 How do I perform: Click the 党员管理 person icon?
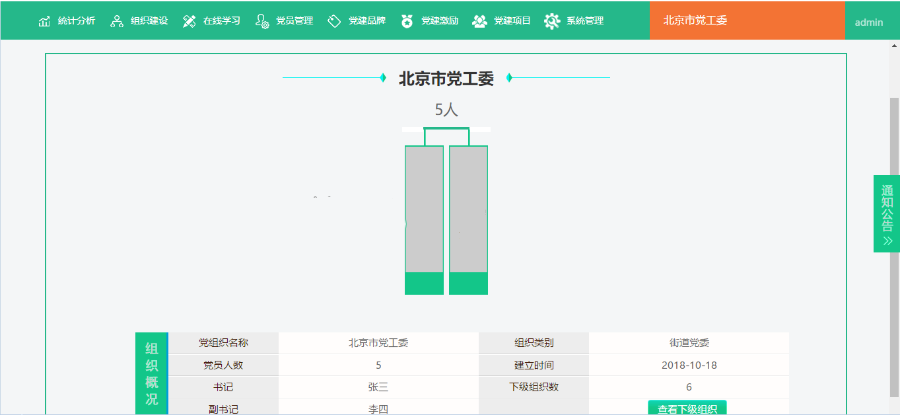click(x=262, y=22)
